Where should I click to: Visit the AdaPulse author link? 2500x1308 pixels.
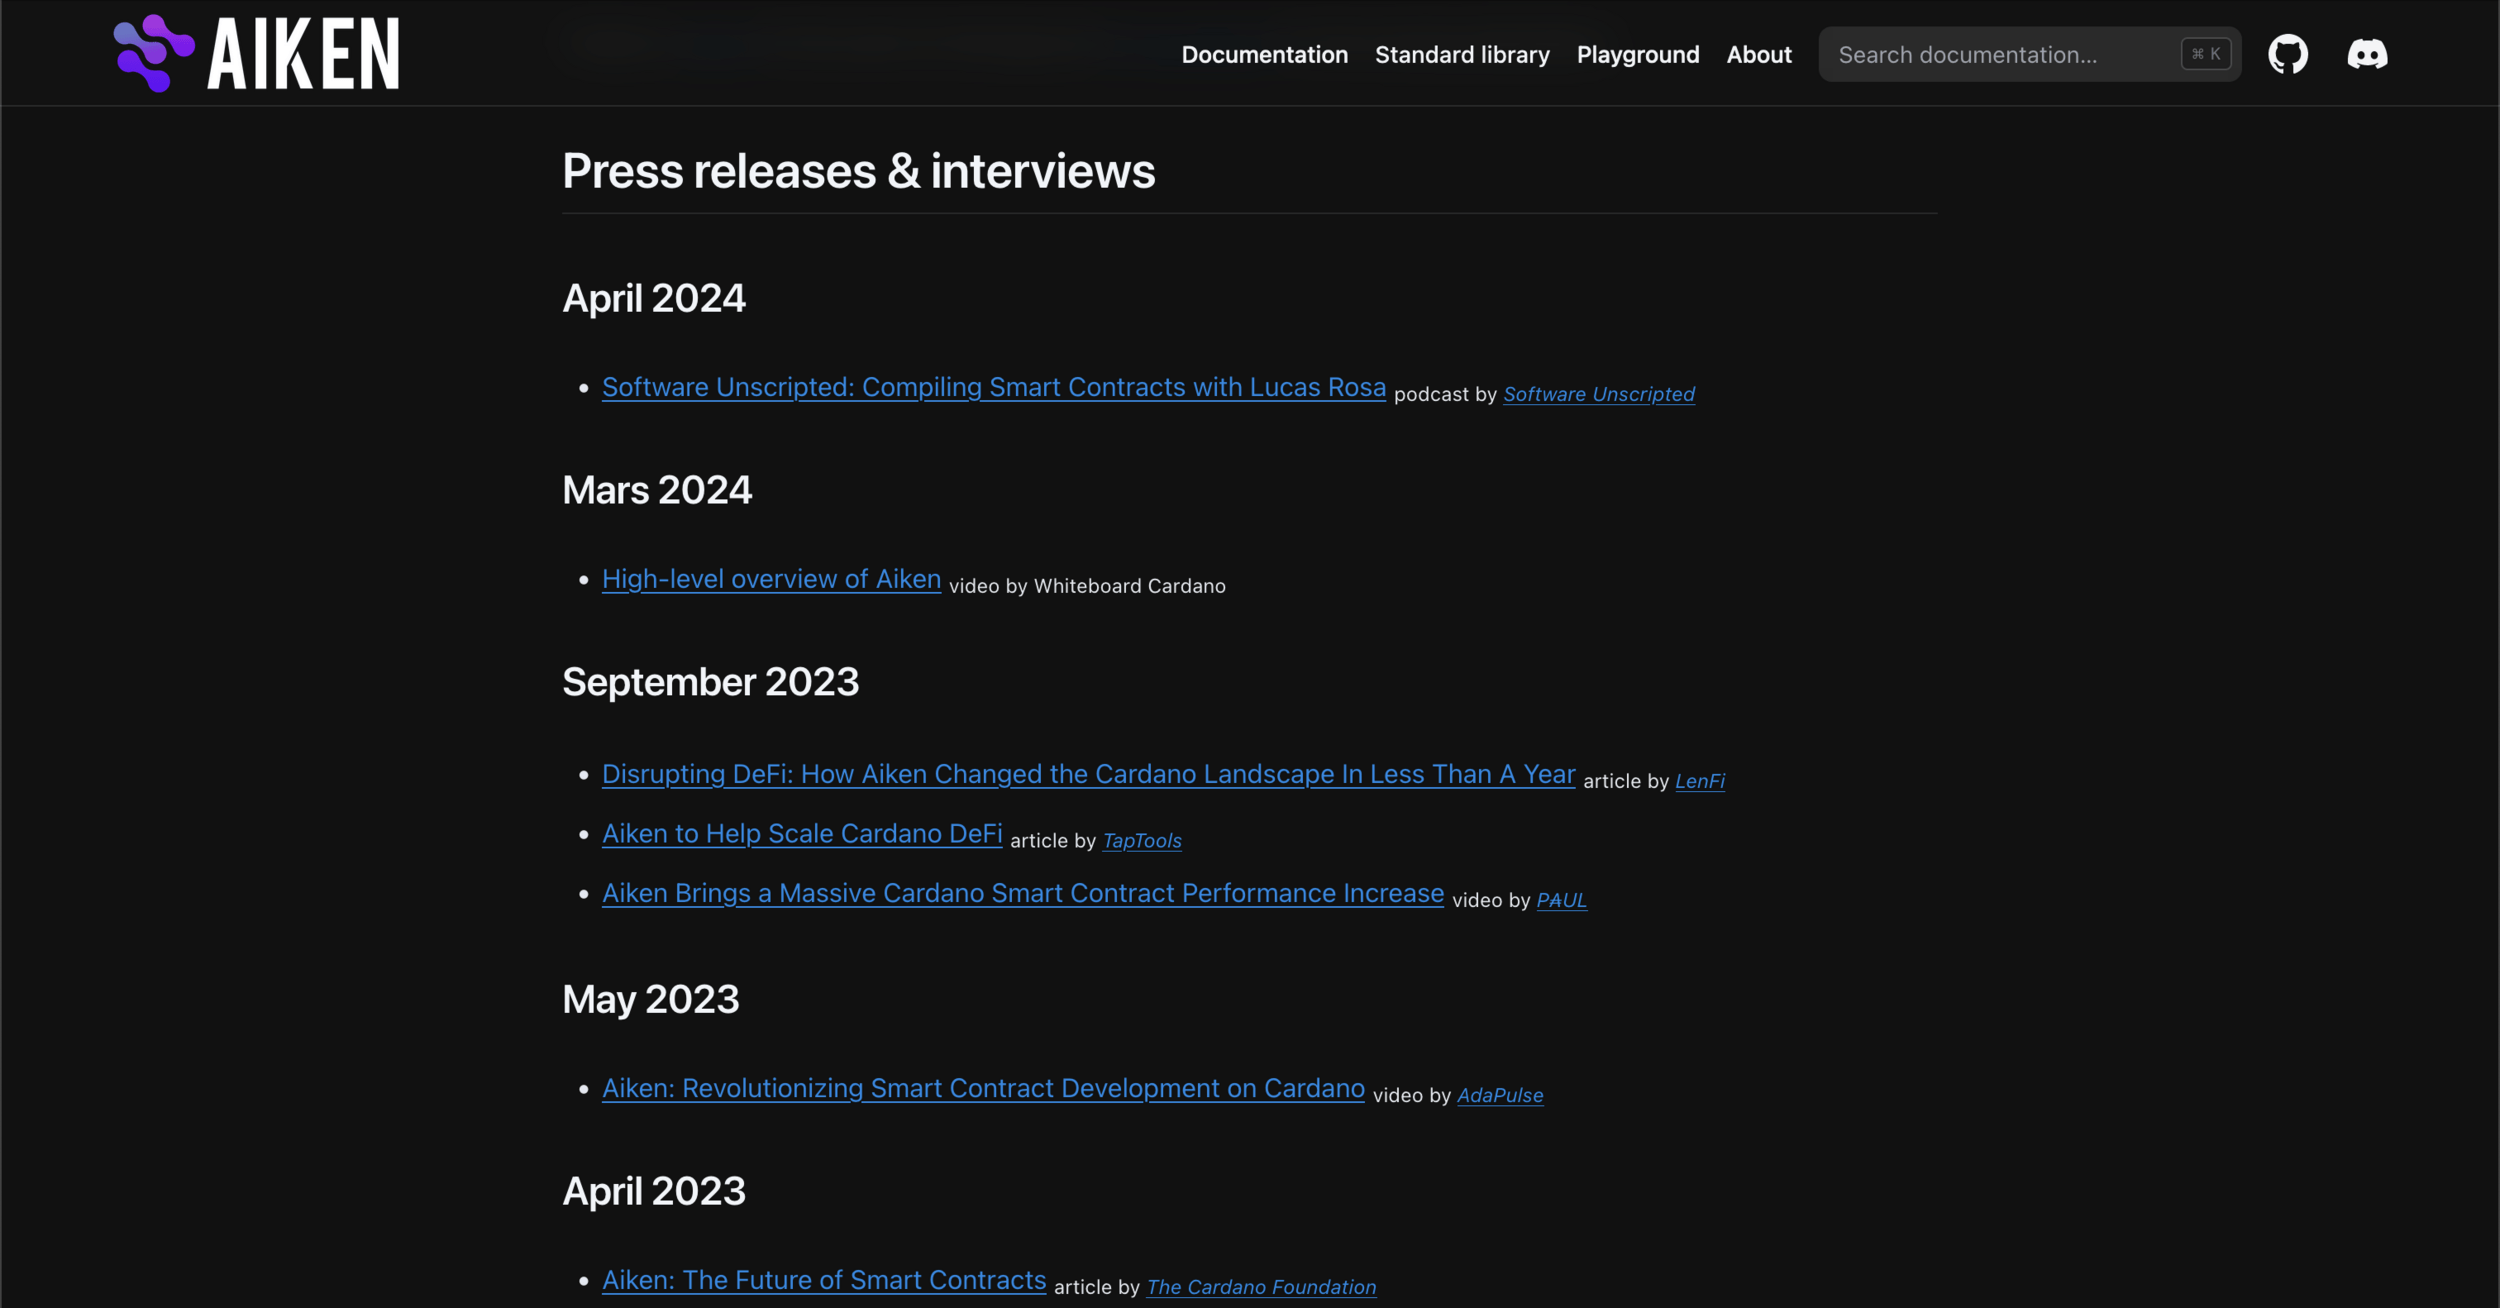1499,1095
